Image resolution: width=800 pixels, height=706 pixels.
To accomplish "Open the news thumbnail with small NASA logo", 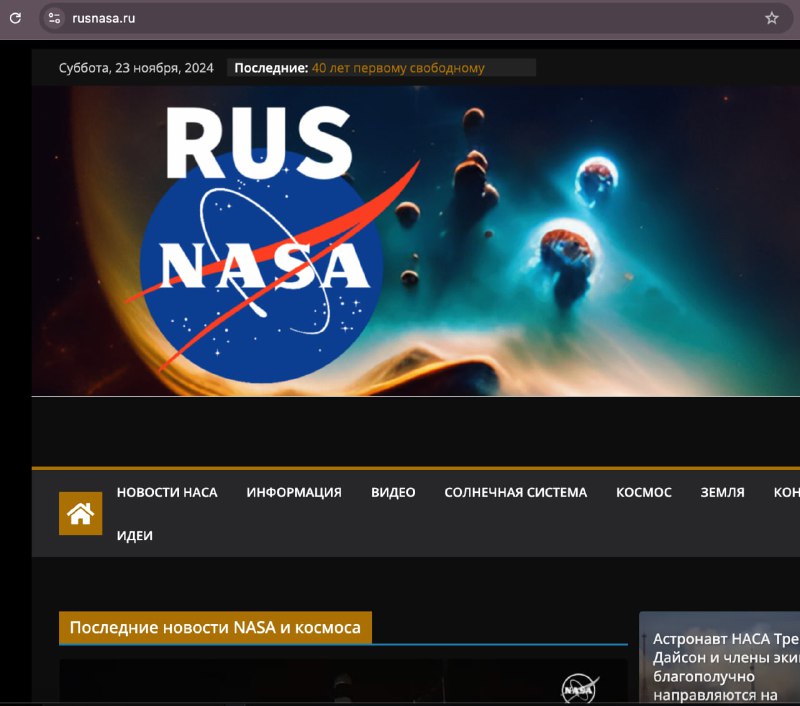I will [343, 682].
